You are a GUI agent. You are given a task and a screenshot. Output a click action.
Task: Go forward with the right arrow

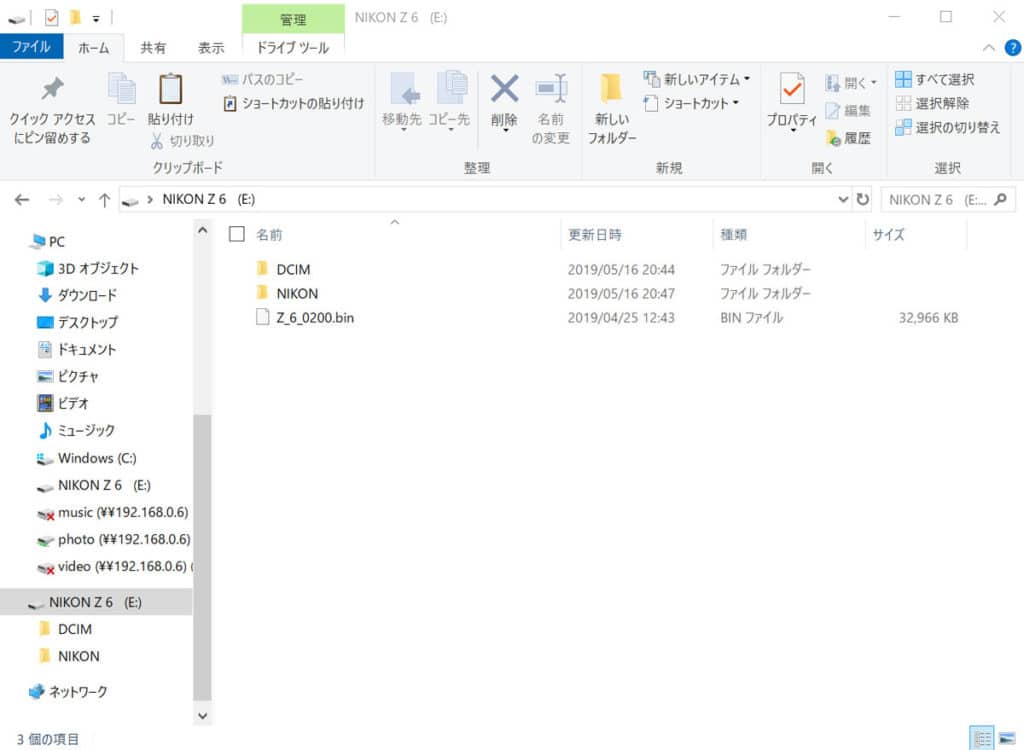pos(56,199)
